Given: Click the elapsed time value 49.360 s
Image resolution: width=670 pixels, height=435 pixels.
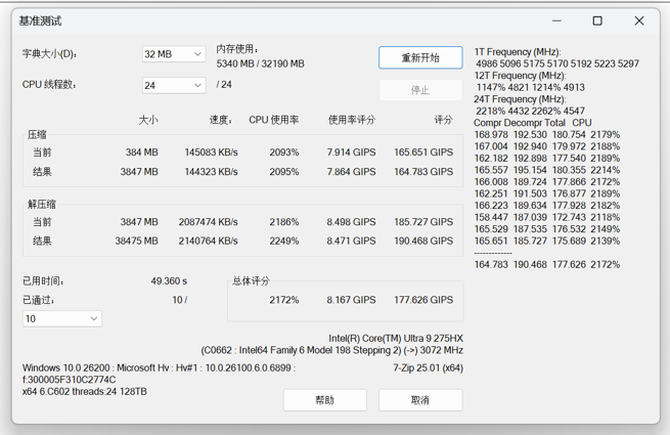Looking at the screenshot, I should coord(168,281).
